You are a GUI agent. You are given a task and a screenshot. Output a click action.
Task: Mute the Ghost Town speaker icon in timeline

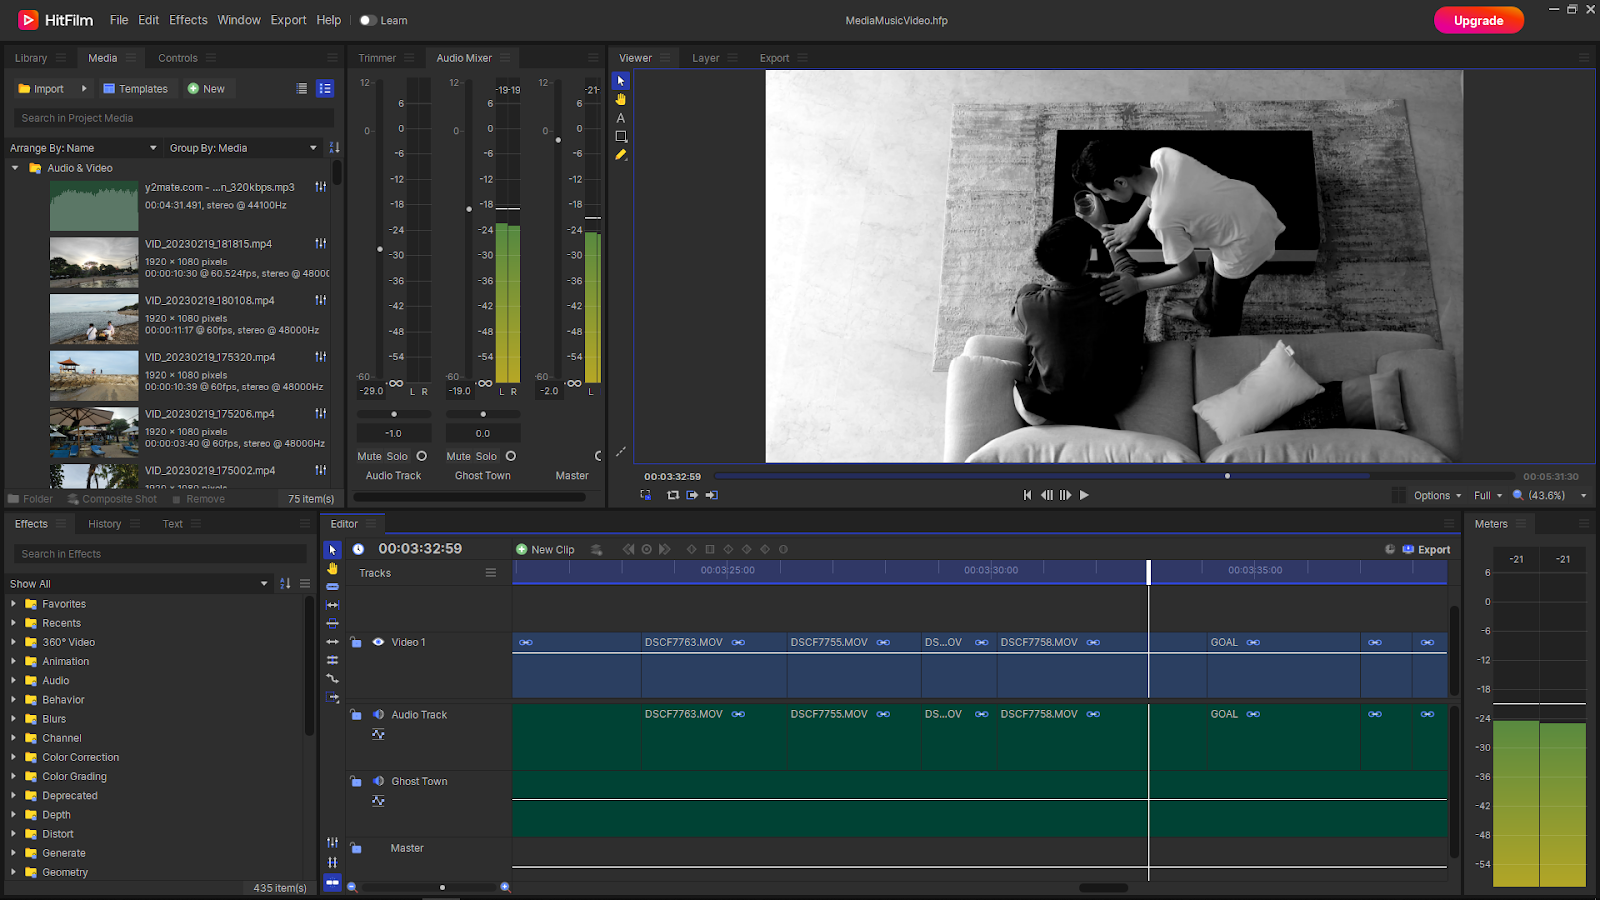click(379, 782)
